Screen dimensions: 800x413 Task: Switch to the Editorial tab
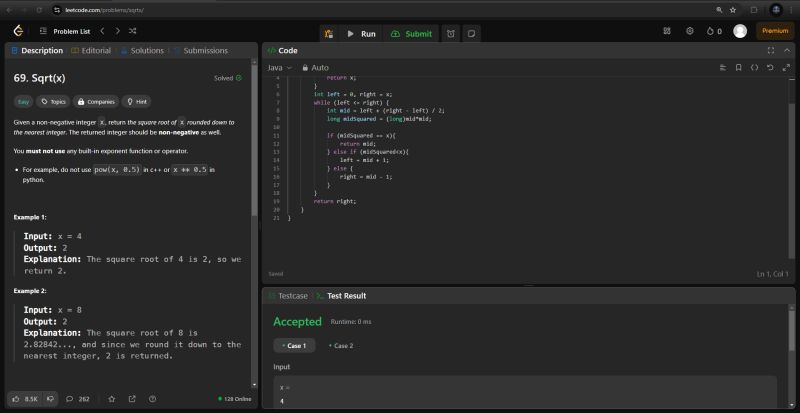click(x=91, y=51)
